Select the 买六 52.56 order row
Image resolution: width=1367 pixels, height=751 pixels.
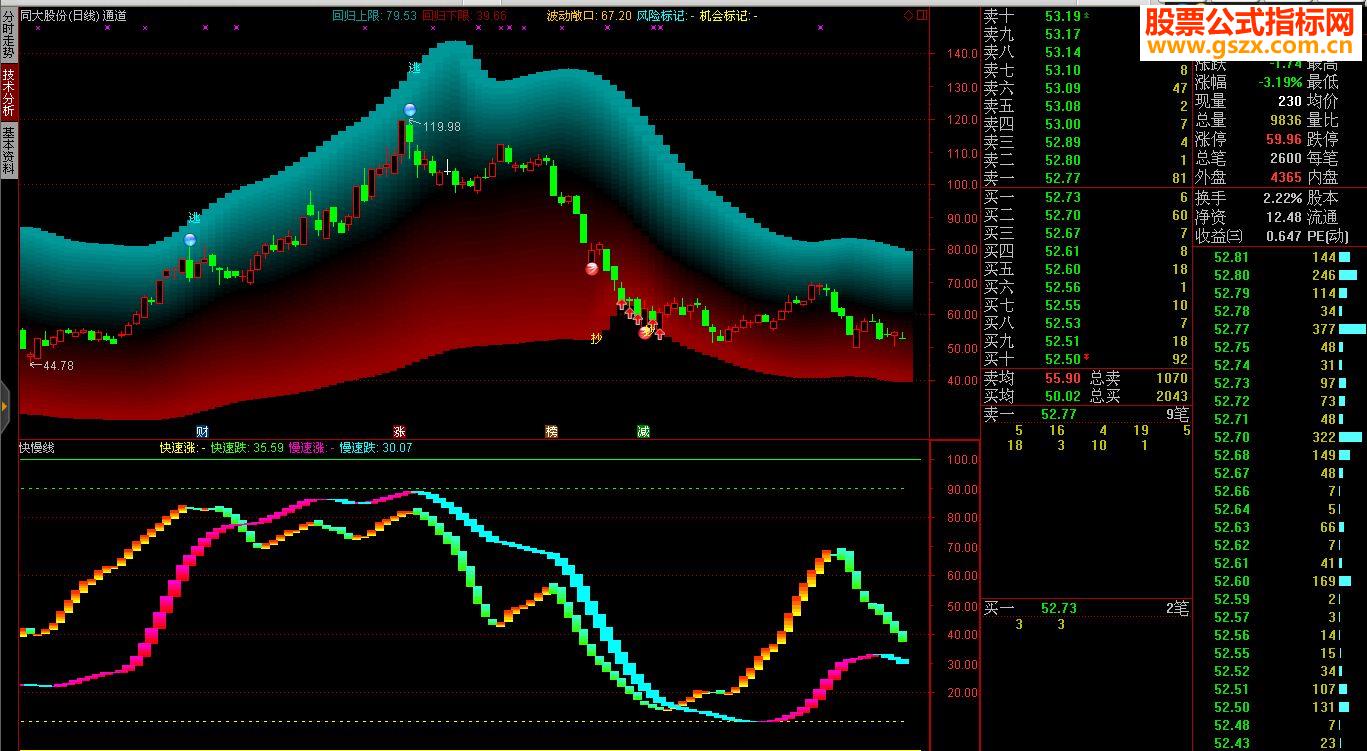coord(1085,287)
